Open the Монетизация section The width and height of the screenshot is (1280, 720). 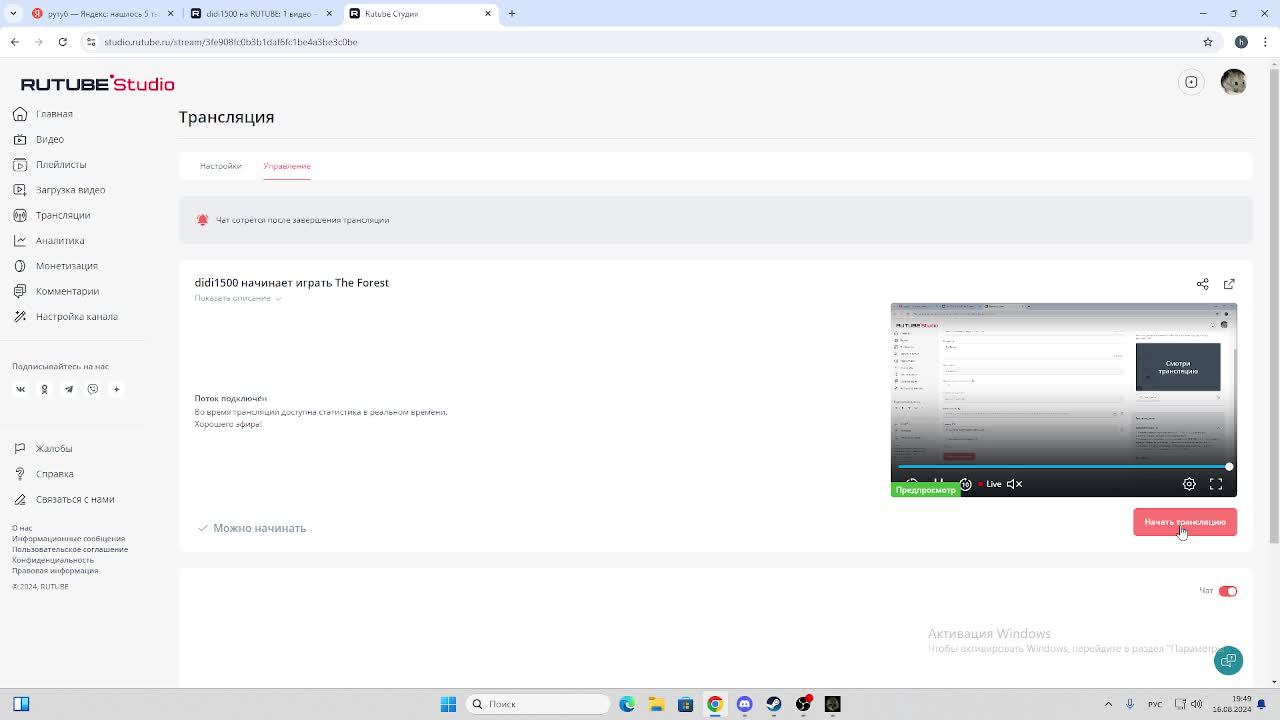(55, 266)
